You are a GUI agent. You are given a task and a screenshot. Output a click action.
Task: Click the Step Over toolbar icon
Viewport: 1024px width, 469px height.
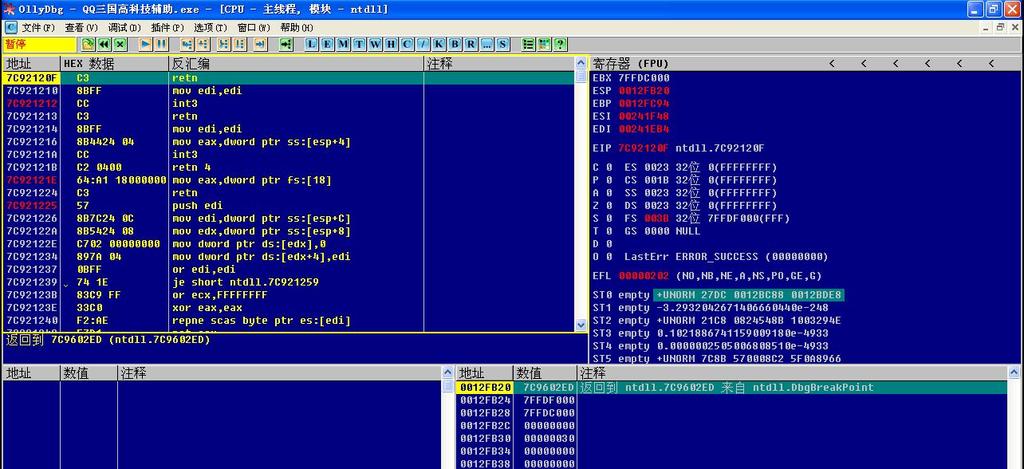pyautogui.click(x=202, y=44)
